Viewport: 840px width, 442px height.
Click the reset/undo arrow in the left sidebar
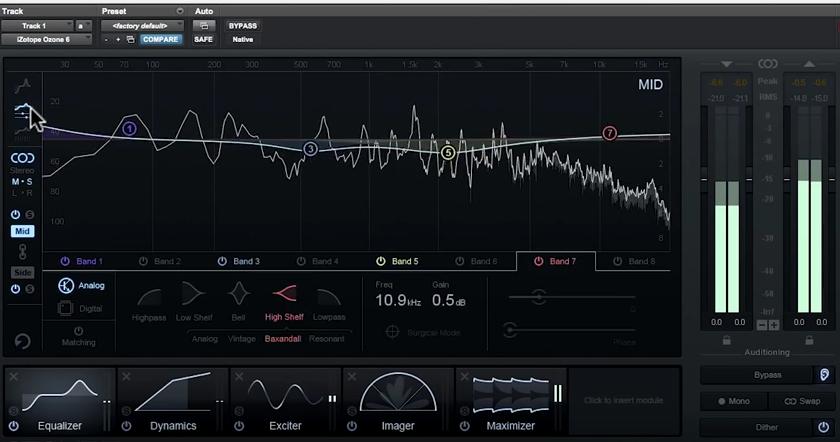22,341
